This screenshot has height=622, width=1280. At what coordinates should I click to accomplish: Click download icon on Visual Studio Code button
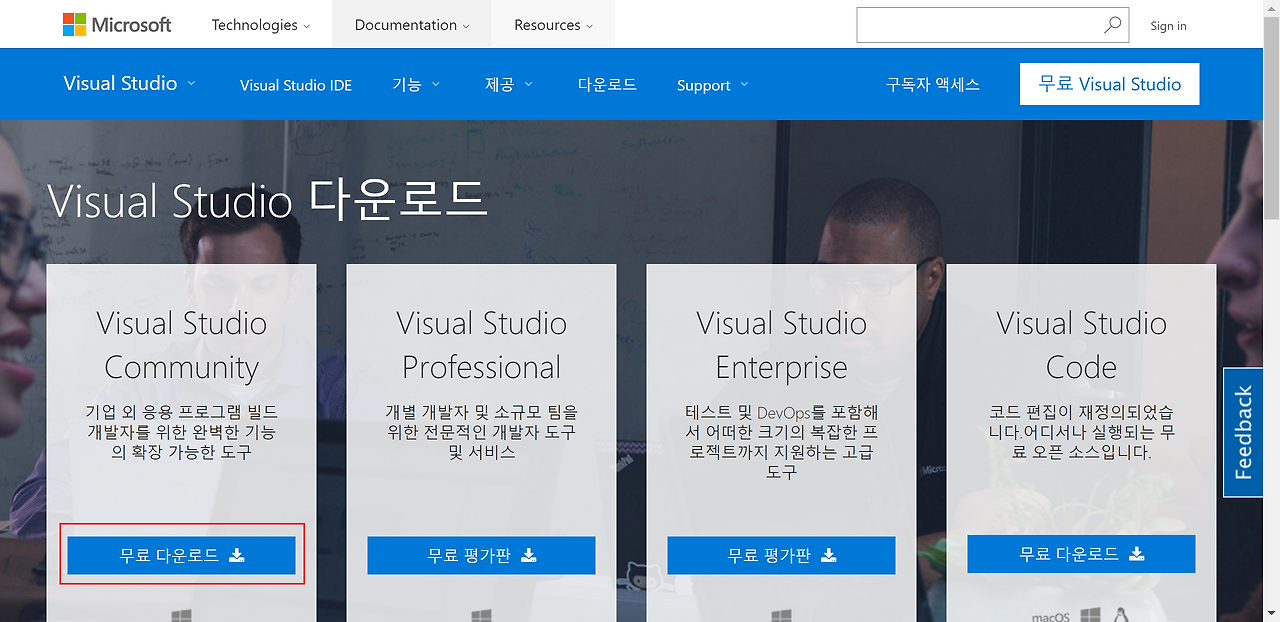[x=1136, y=554]
